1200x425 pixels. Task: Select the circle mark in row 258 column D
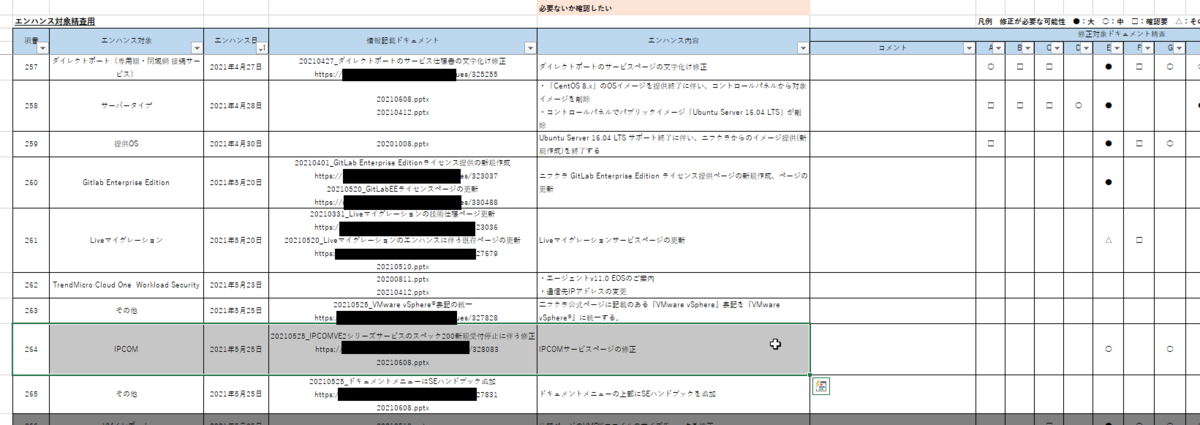point(1080,104)
